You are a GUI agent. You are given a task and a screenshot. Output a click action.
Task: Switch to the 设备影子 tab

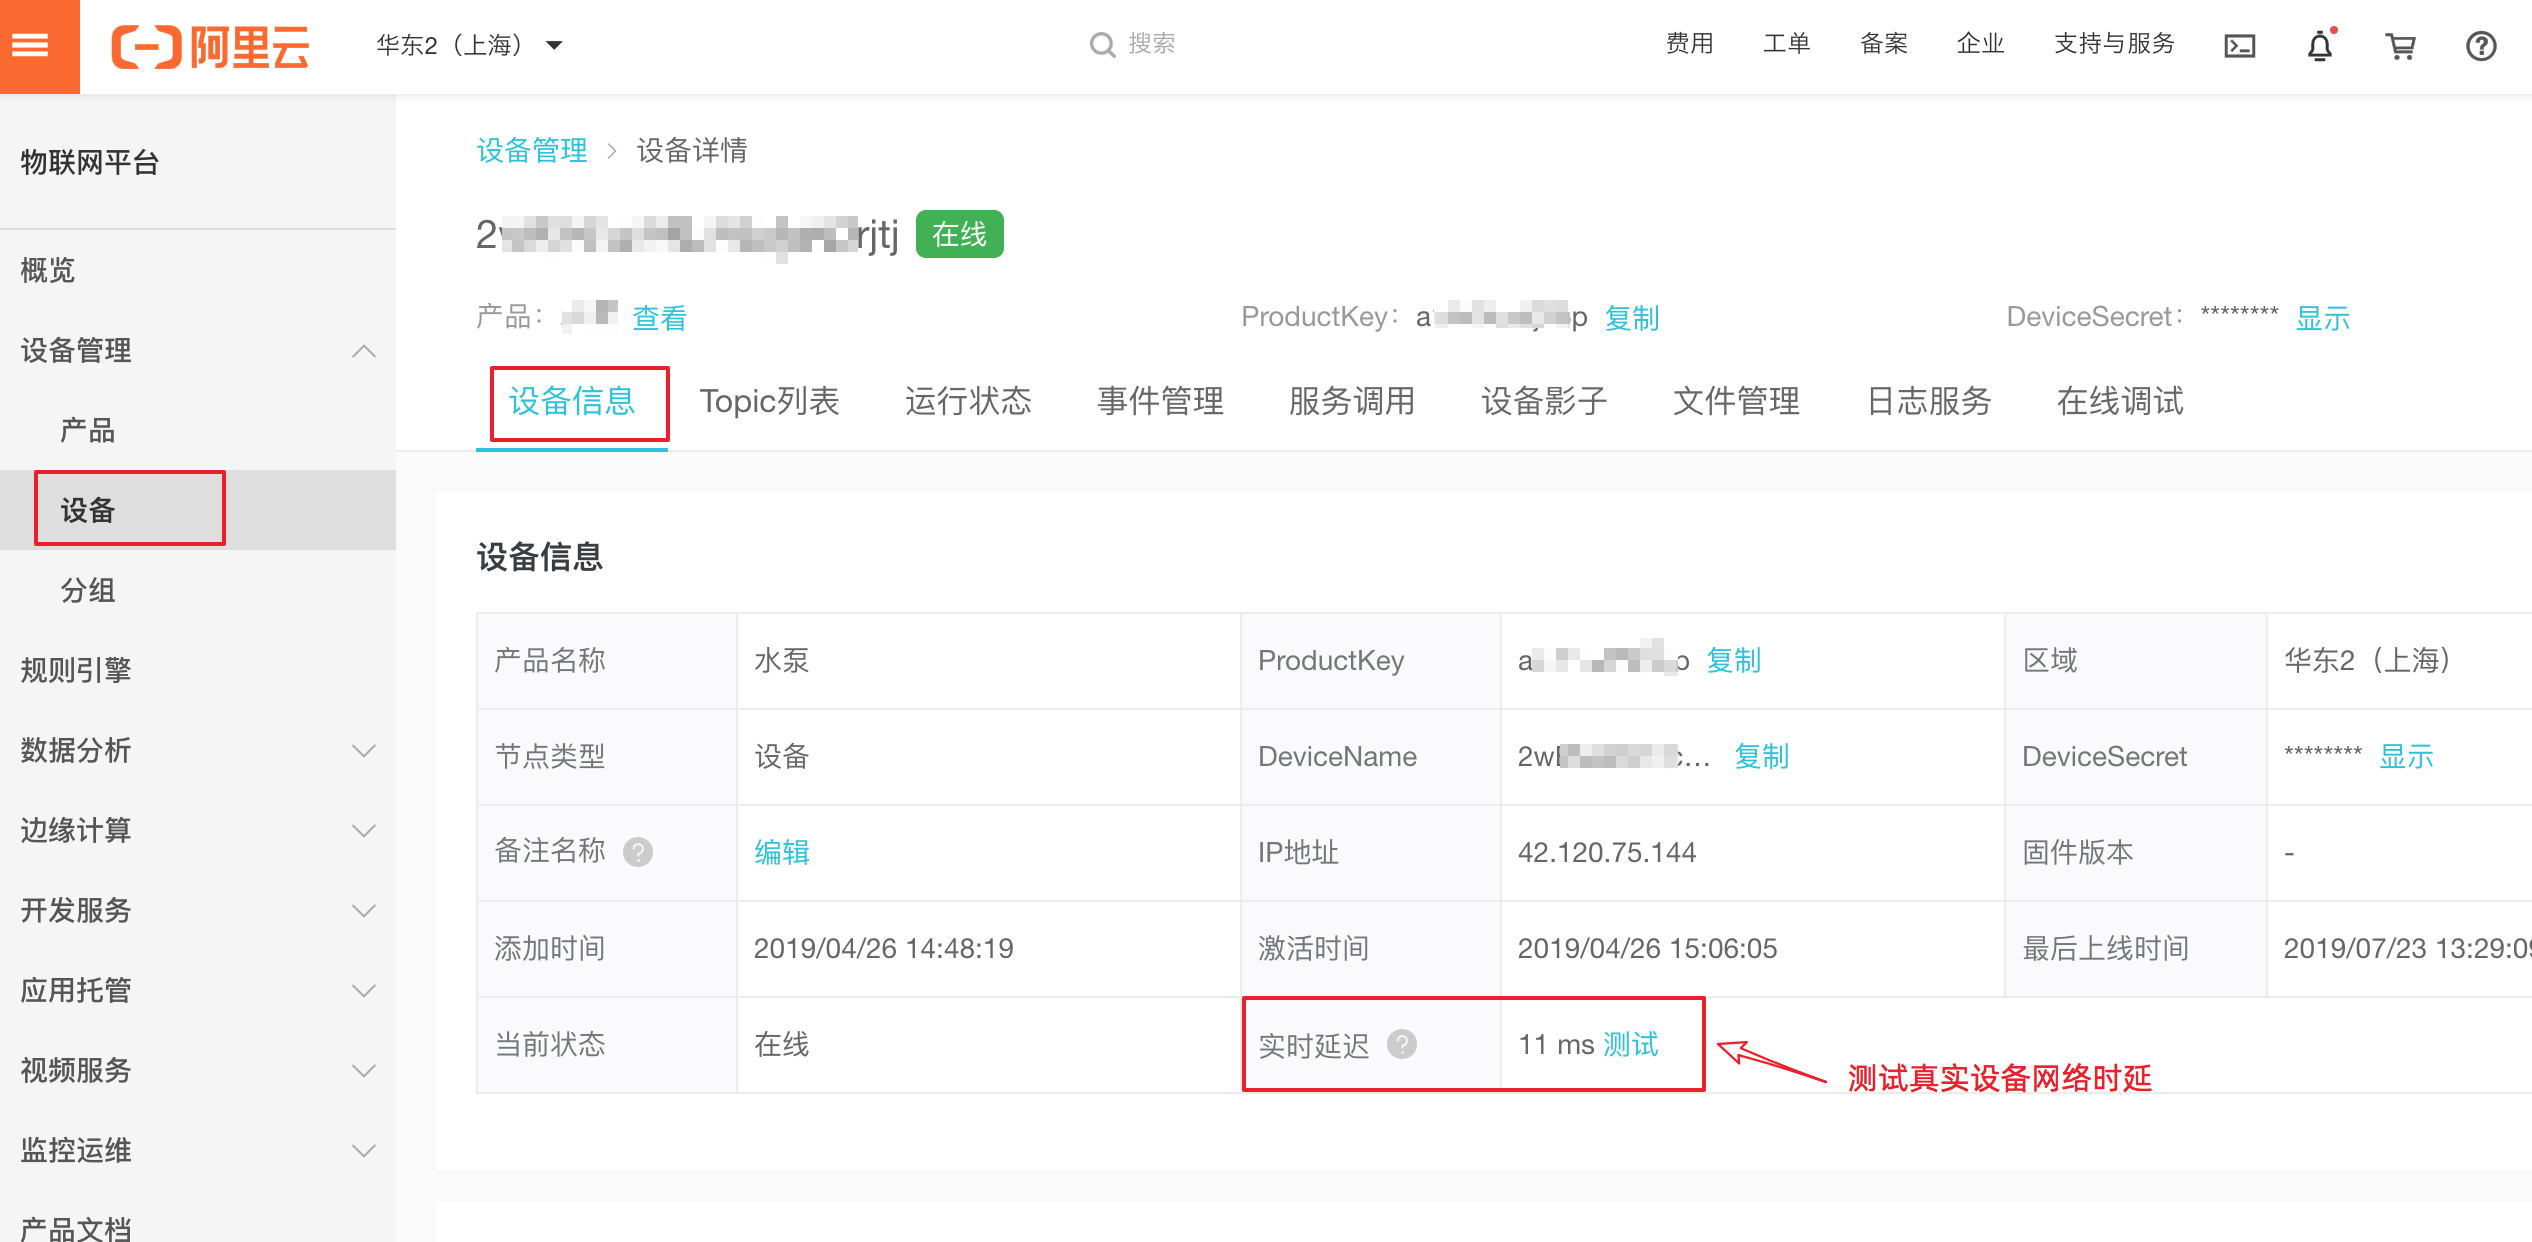pyautogui.click(x=1543, y=401)
